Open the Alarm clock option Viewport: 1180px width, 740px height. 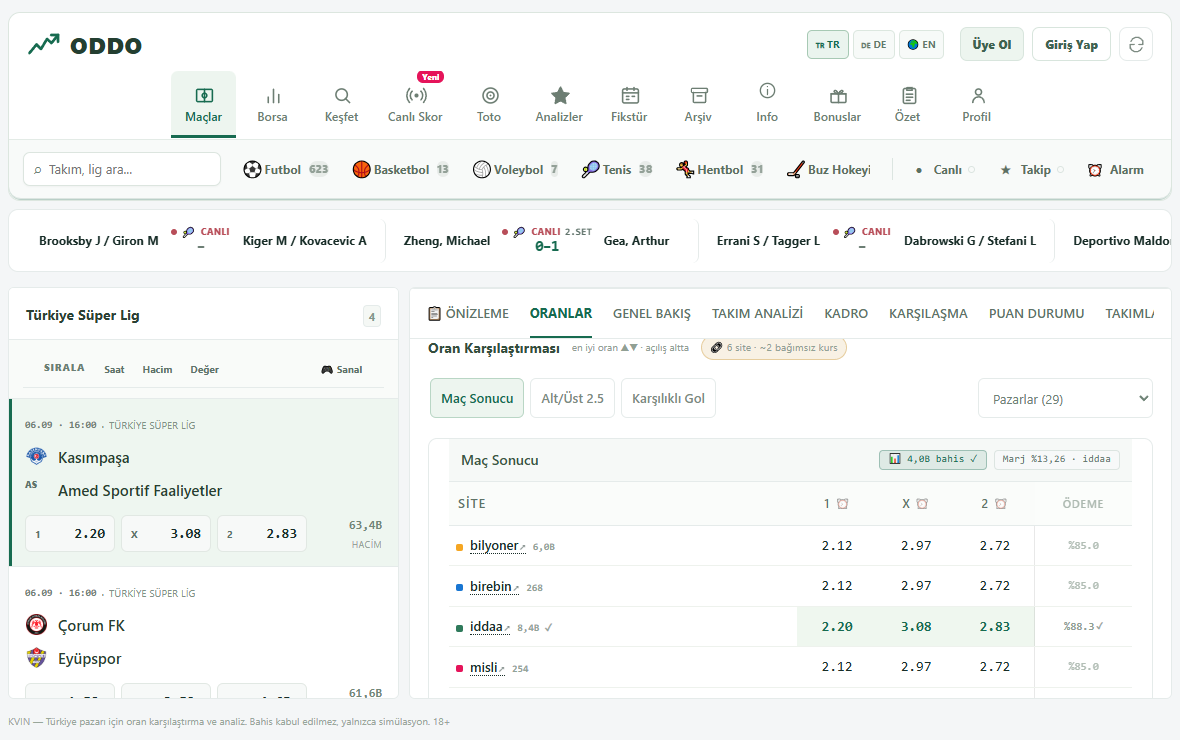click(x=1116, y=170)
